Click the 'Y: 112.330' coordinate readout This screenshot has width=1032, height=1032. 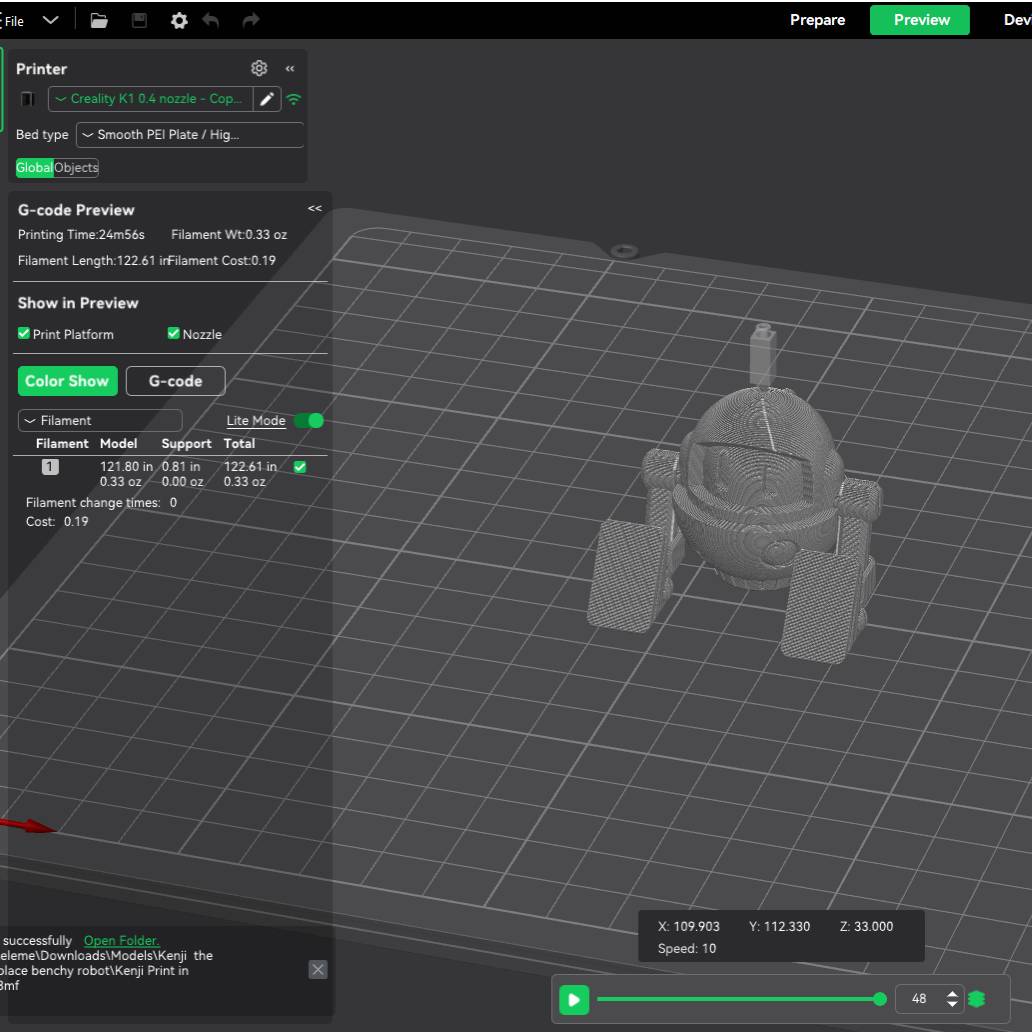click(779, 927)
